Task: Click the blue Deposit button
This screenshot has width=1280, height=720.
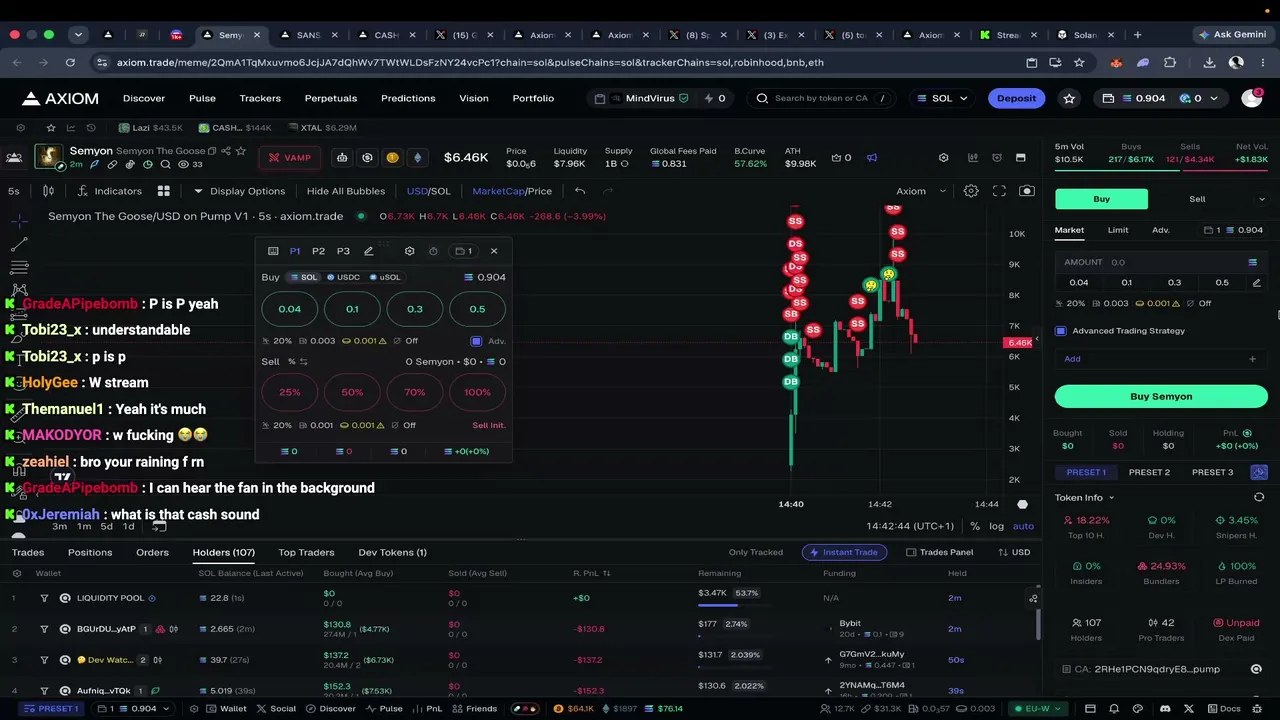Action: pos(1017,98)
